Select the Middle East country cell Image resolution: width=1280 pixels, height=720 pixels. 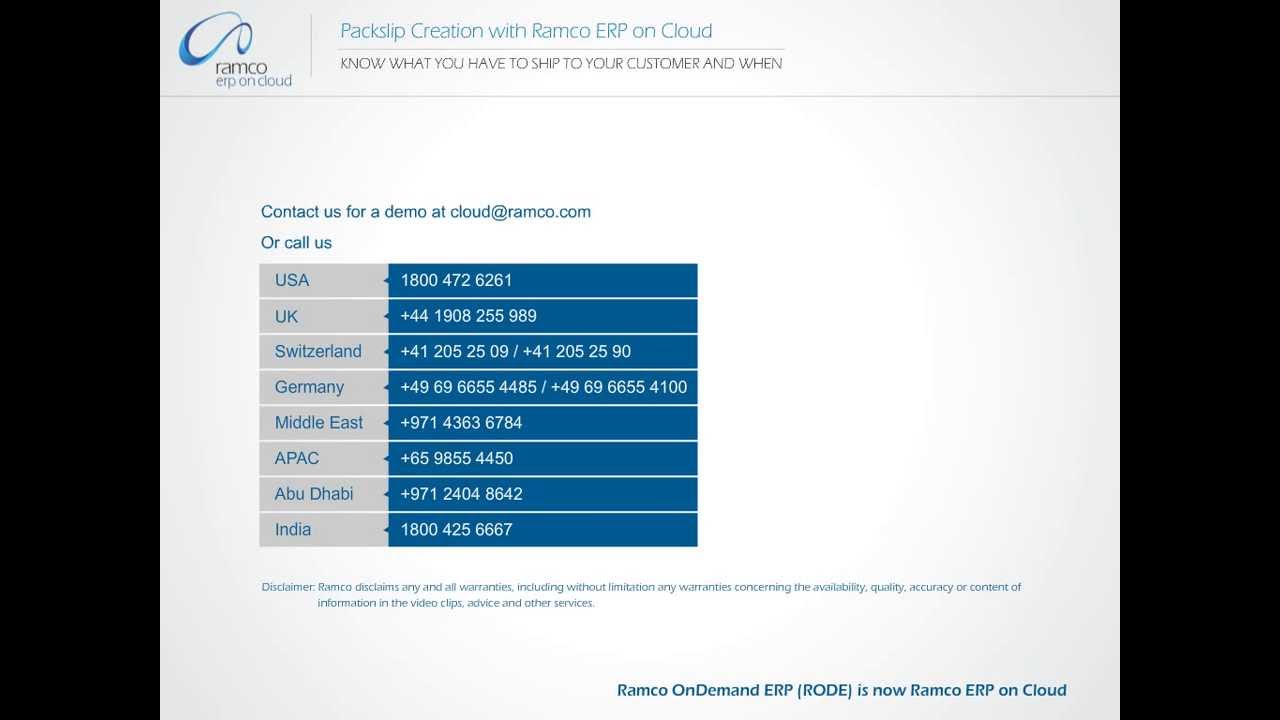323,422
